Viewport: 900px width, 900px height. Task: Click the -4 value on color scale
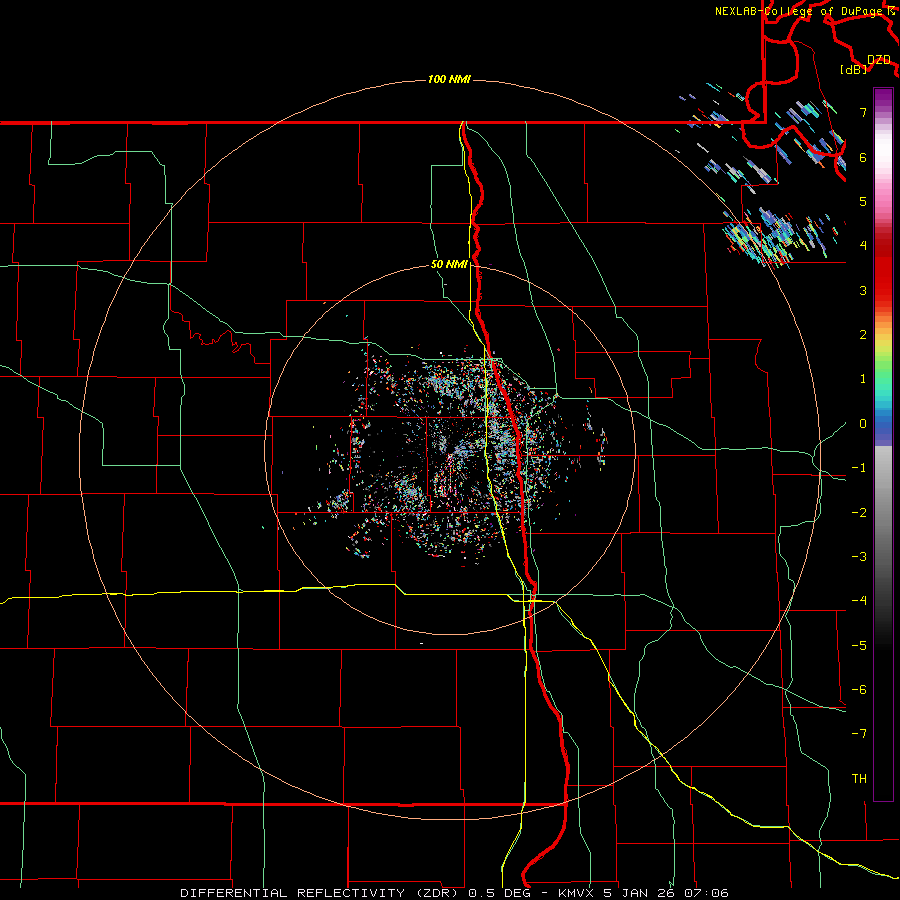859,601
